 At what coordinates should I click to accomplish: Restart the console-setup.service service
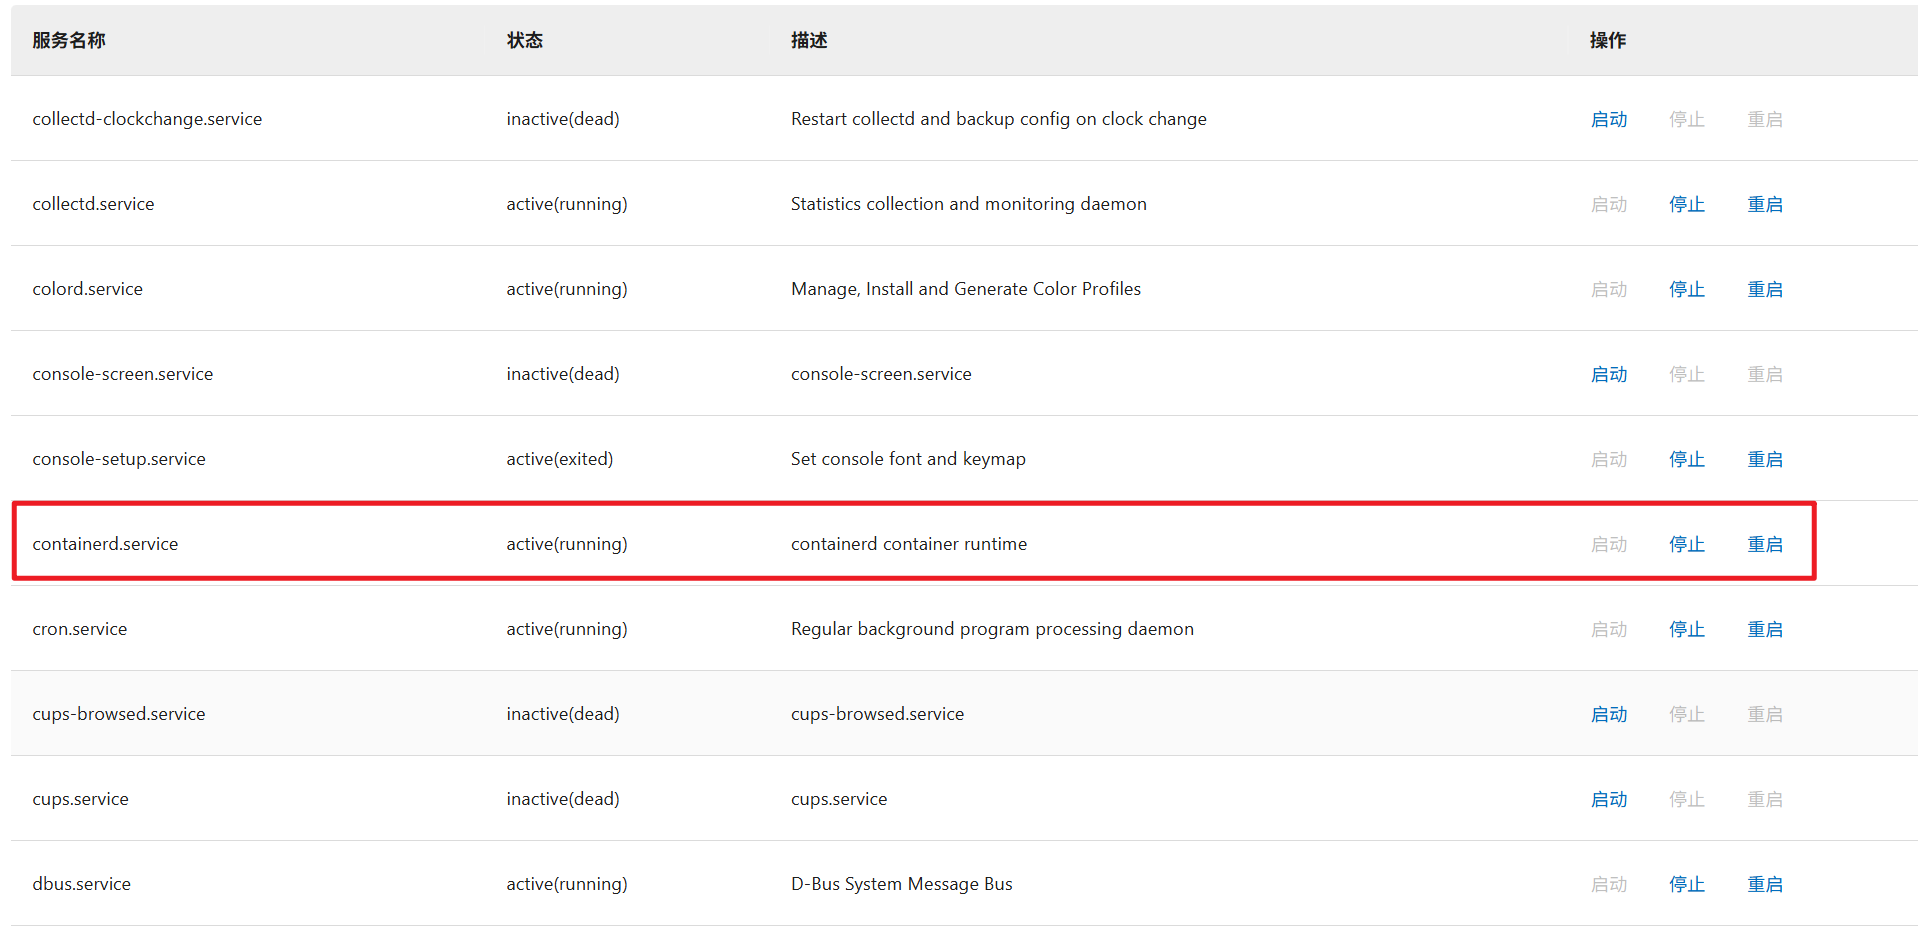click(x=1764, y=459)
